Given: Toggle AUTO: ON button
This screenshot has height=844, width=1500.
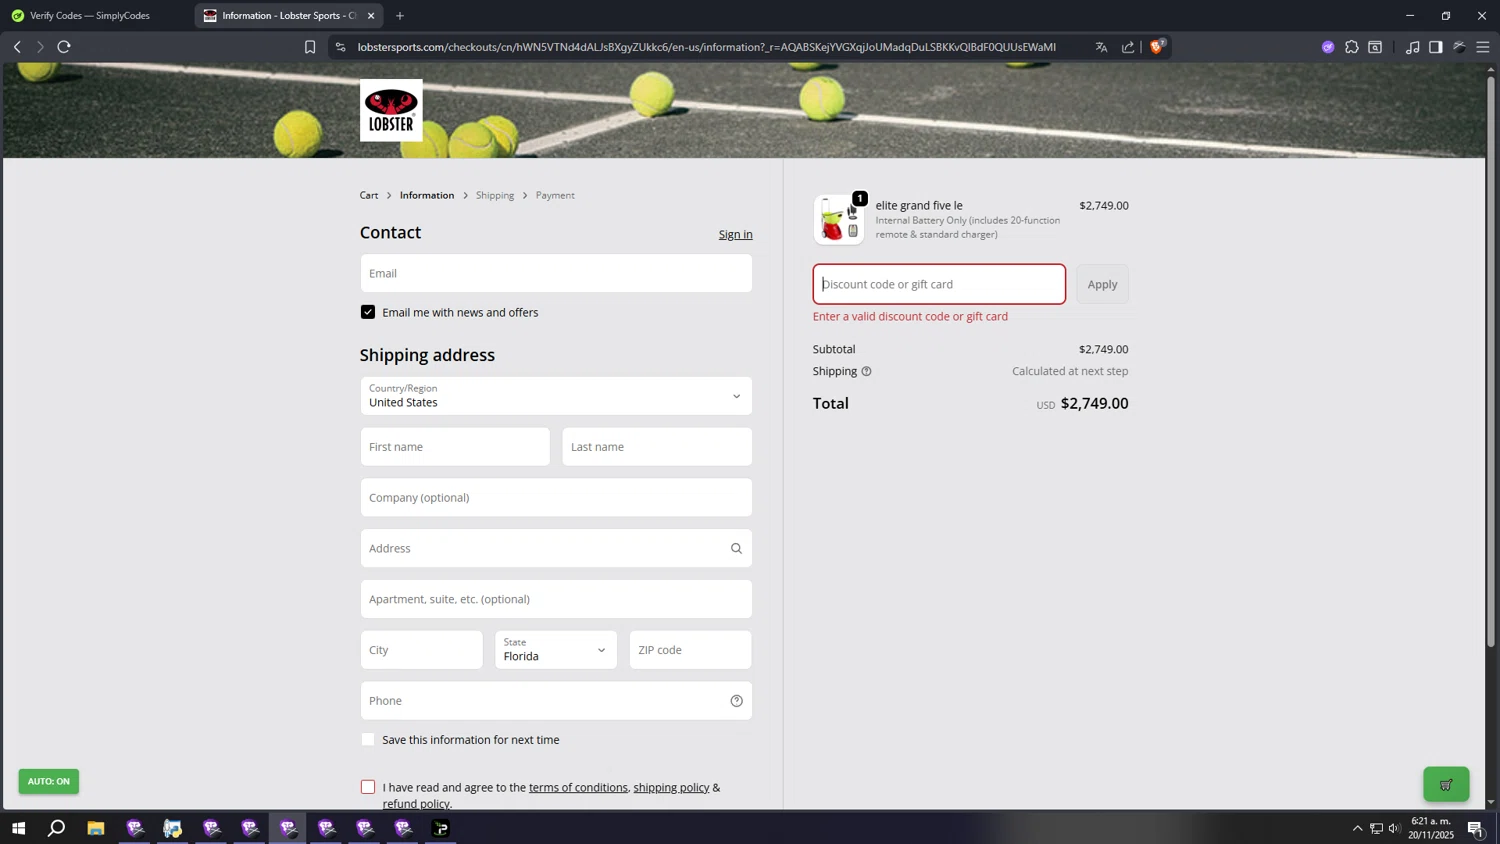Looking at the screenshot, I should coord(49,781).
